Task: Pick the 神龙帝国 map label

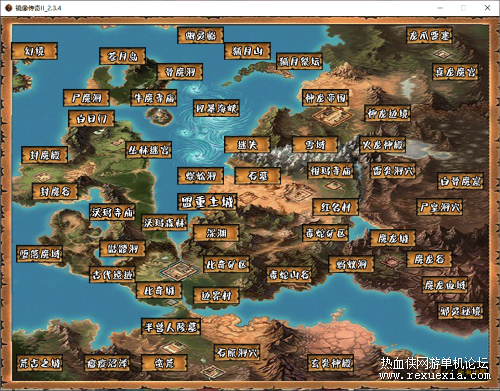Action: [325, 98]
